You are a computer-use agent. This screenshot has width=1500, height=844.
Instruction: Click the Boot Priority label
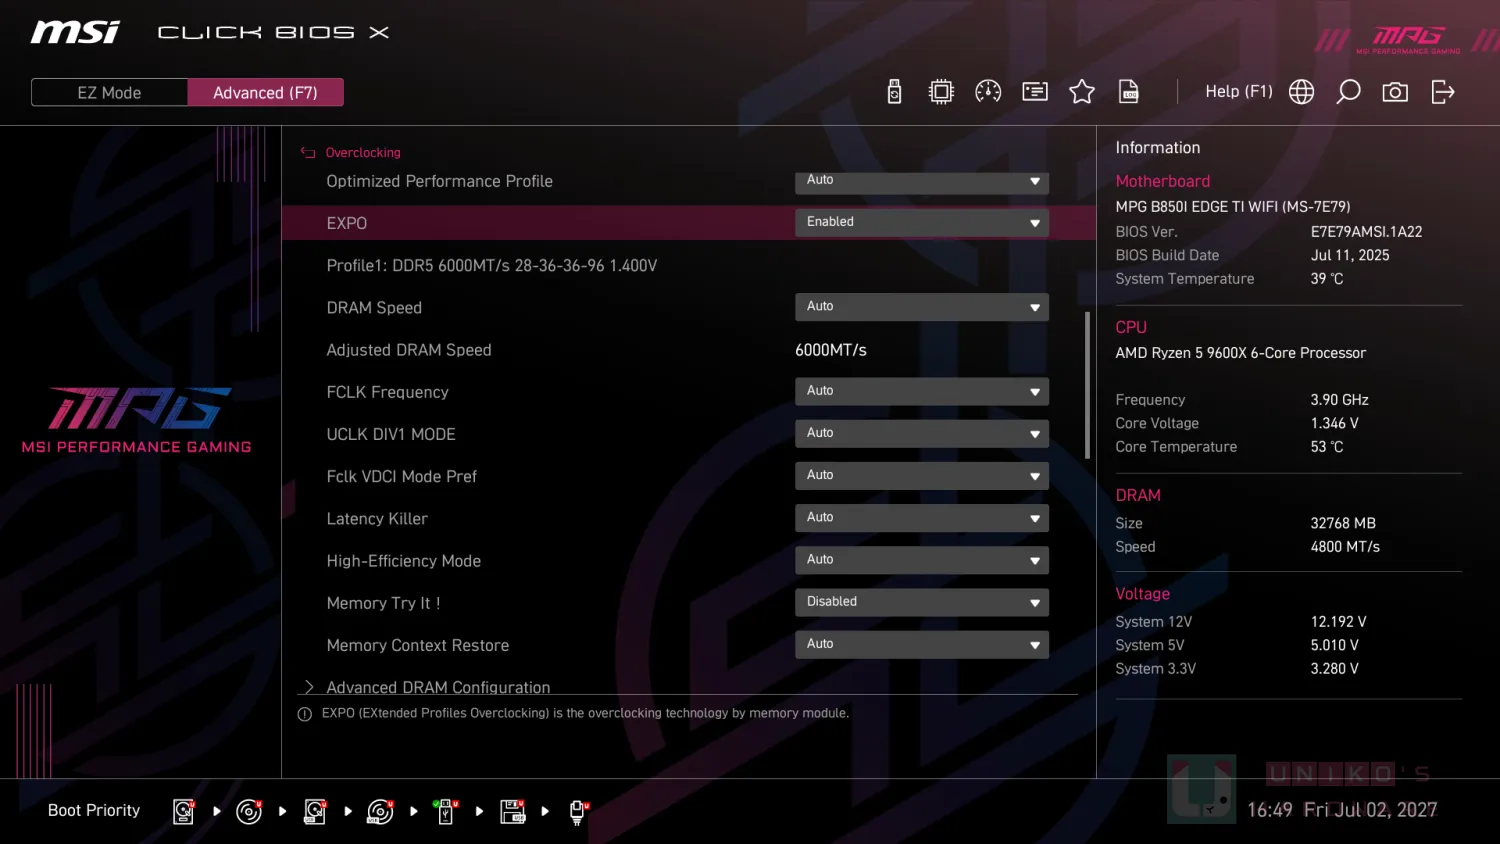click(x=94, y=811)
